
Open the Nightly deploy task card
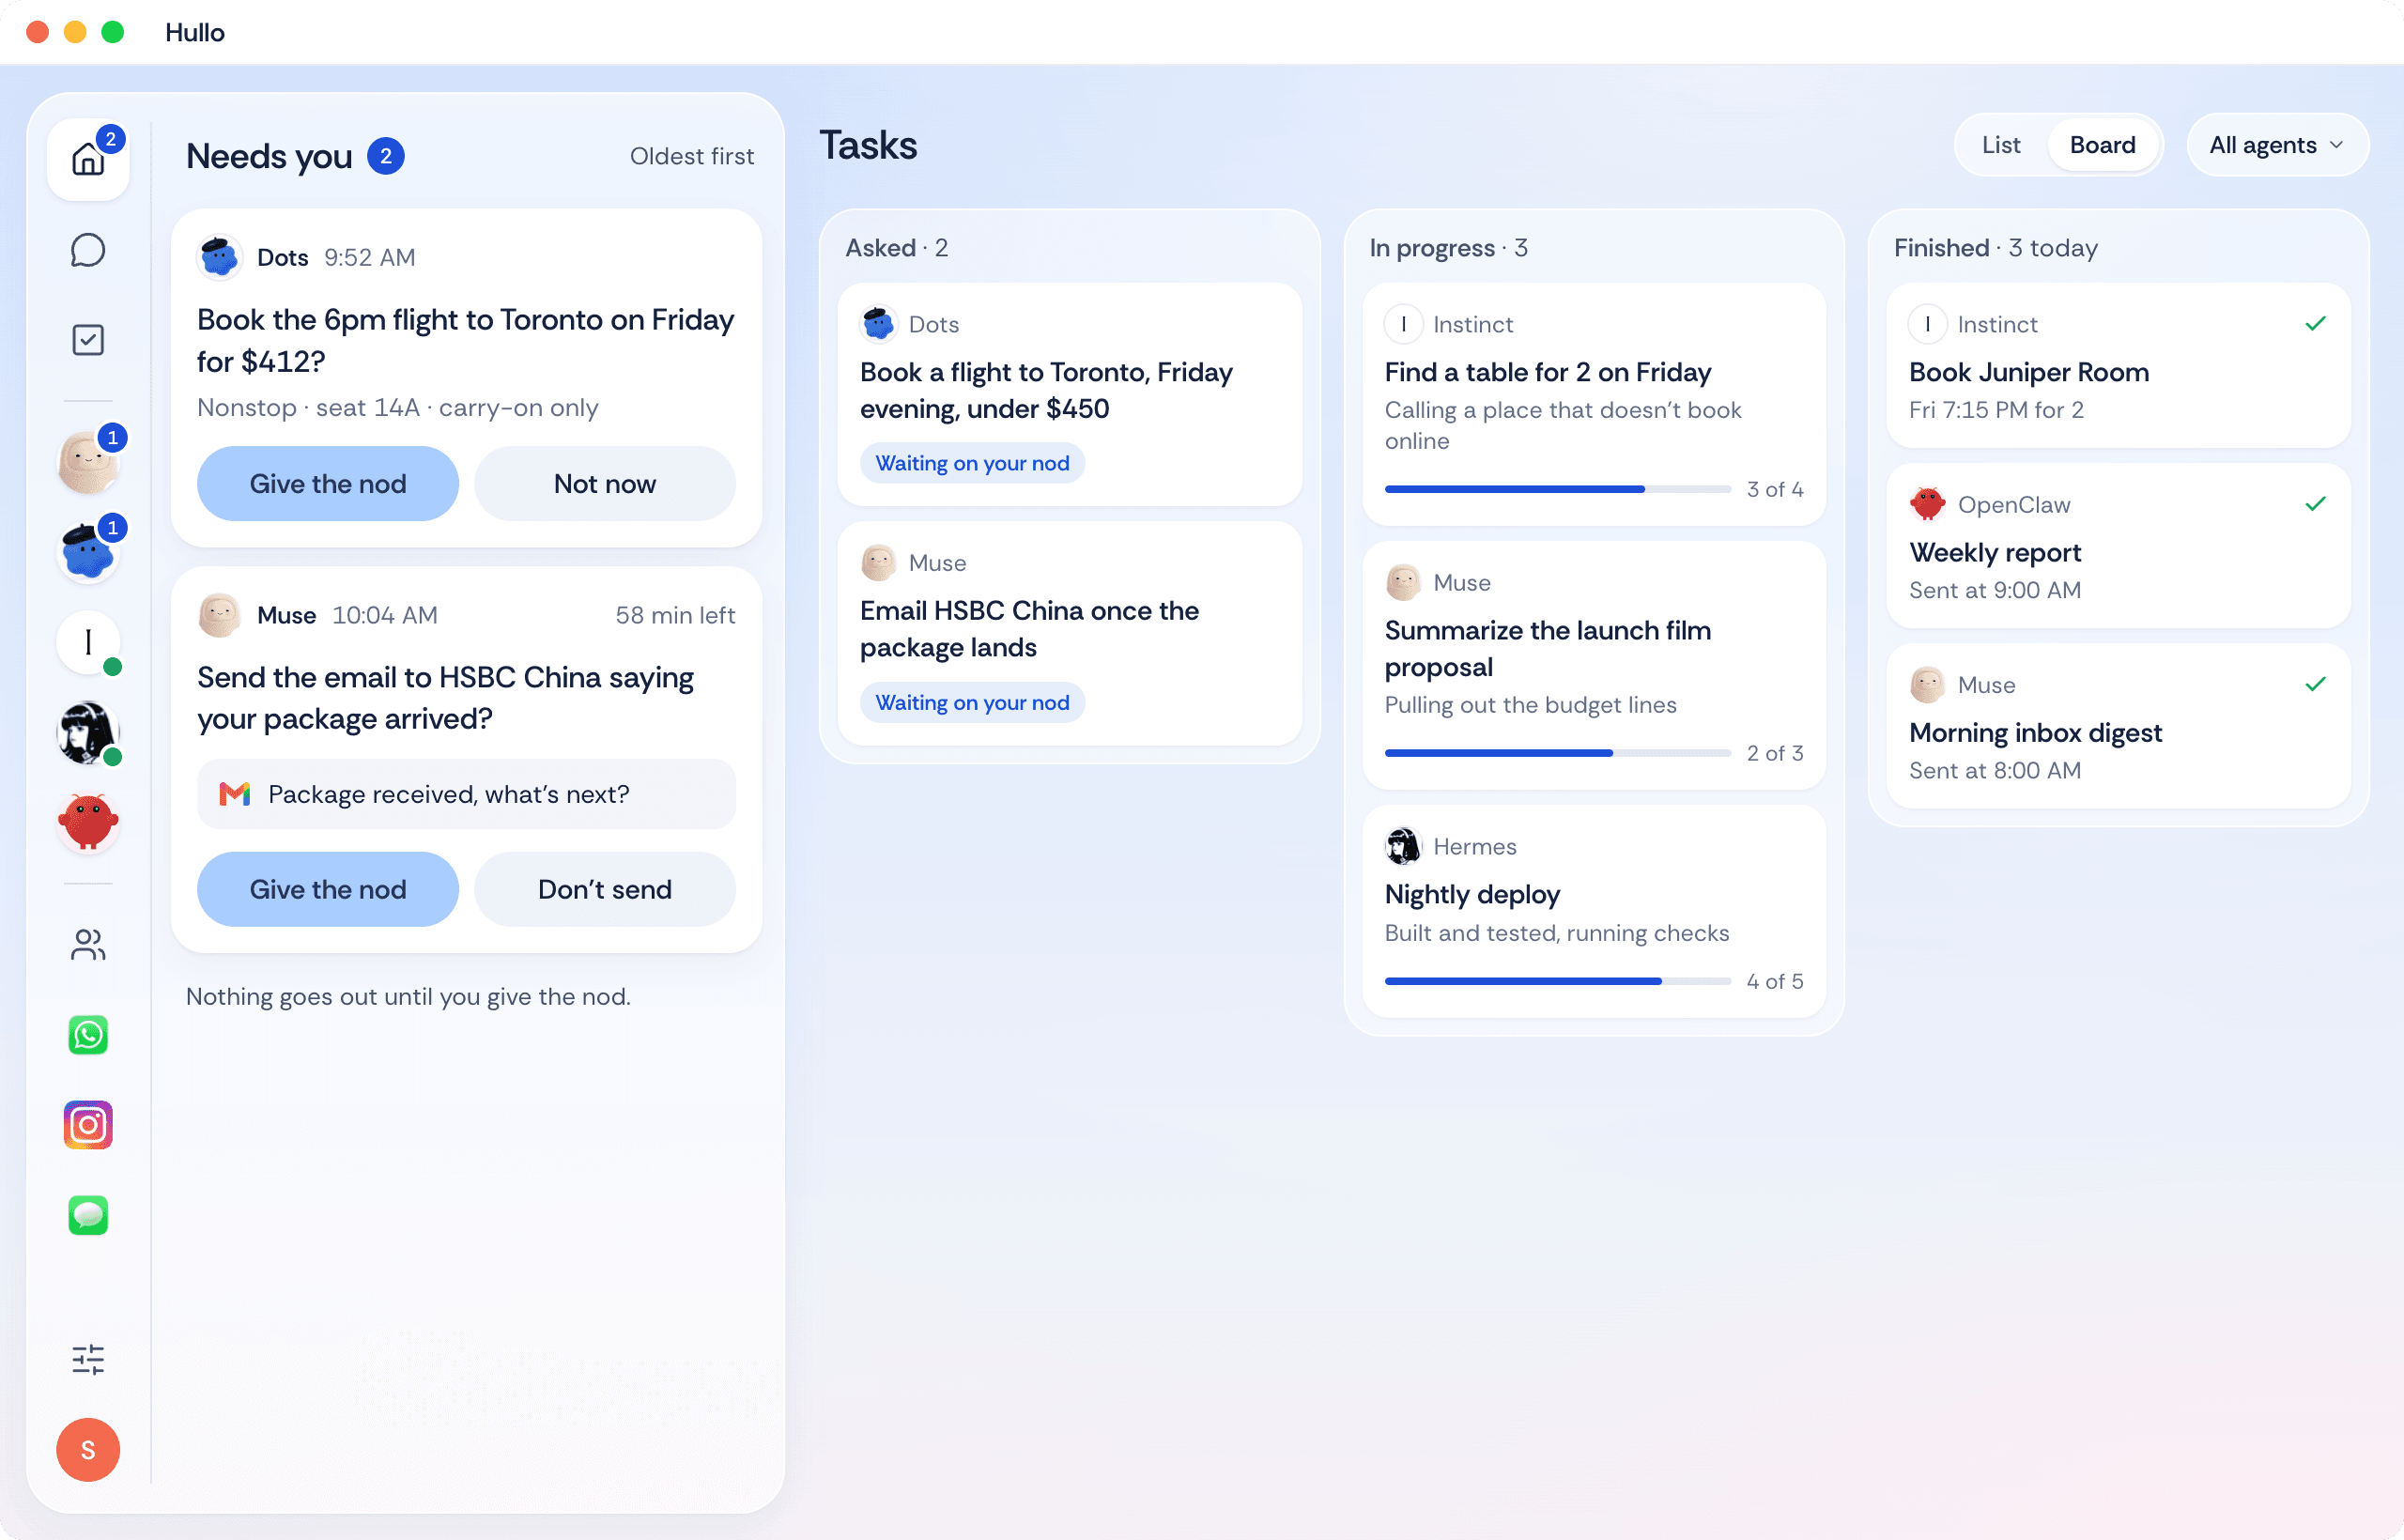[1594, 912]
